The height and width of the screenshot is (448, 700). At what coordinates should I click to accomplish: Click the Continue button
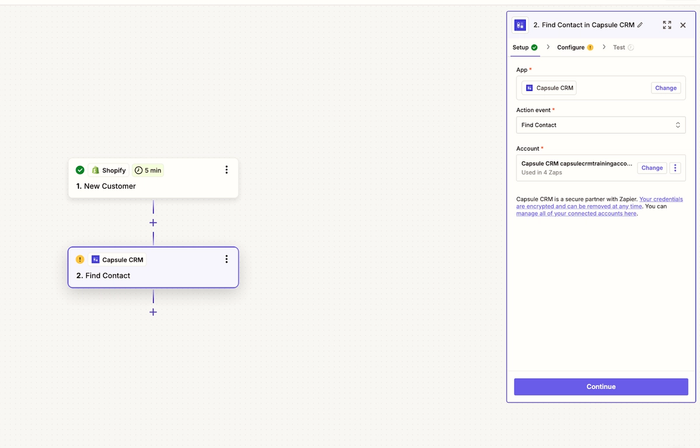(601, 386)
